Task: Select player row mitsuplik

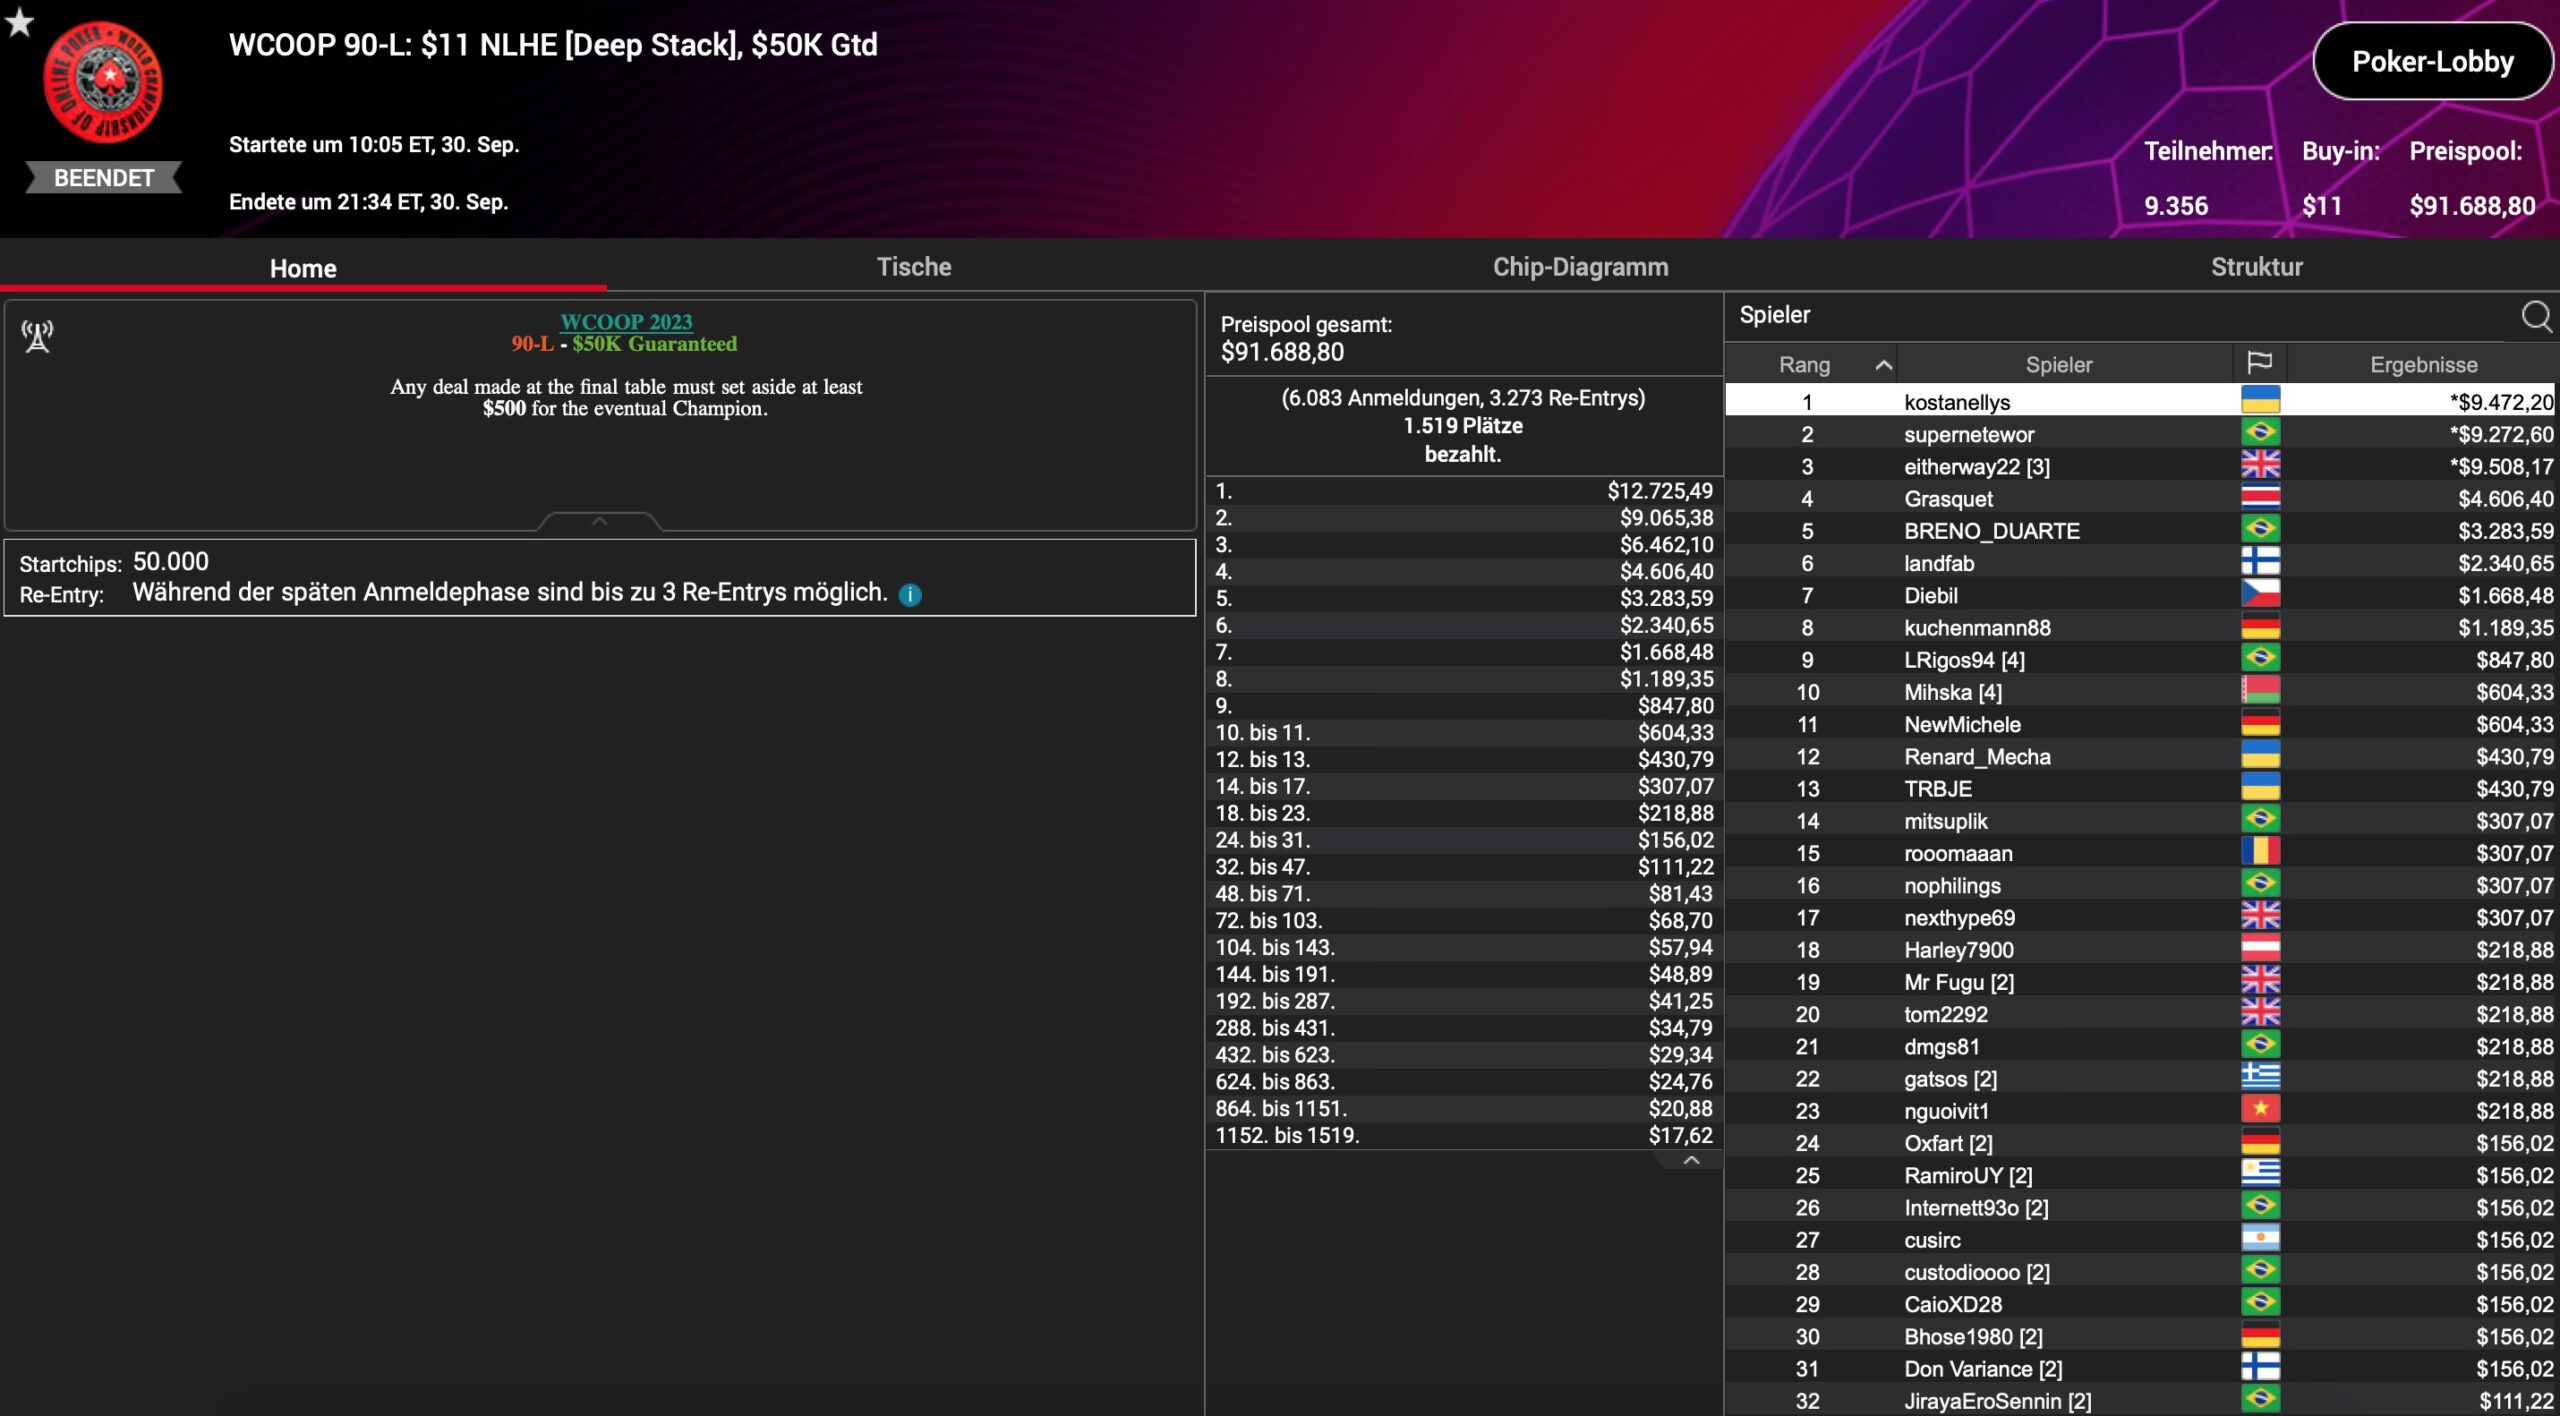Action: pyautogui.click(x=2140, y=820)
